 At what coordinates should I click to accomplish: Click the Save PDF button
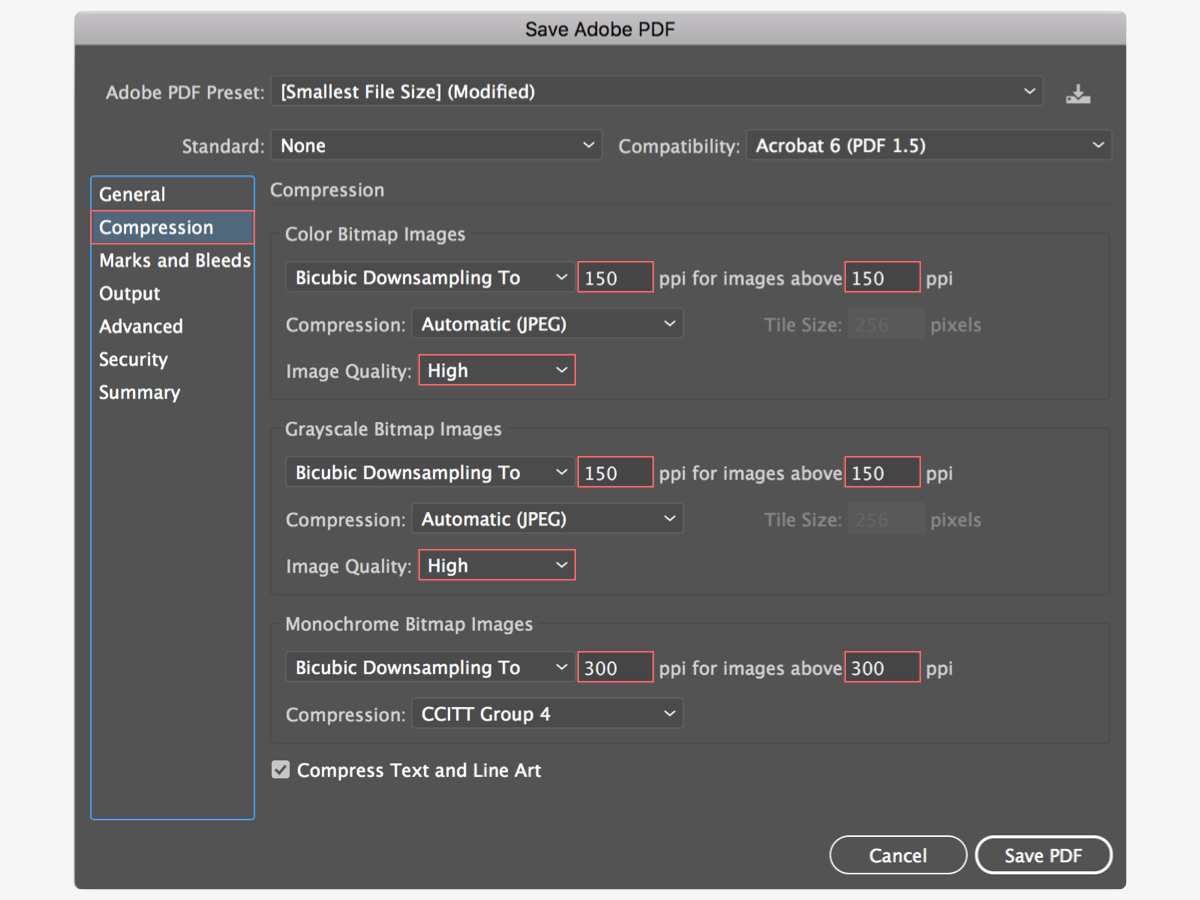(1043, 855)
